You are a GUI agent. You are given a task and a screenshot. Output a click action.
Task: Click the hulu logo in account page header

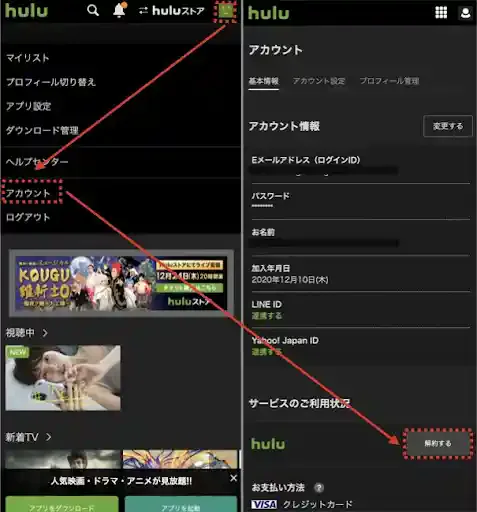tap(269, 13)
